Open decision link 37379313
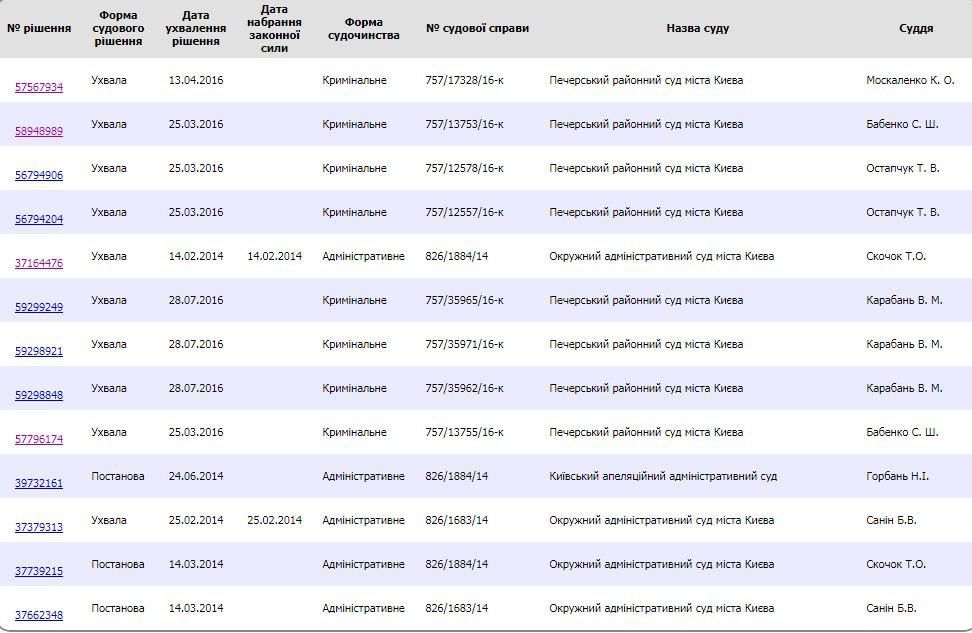 coord(39,528)
